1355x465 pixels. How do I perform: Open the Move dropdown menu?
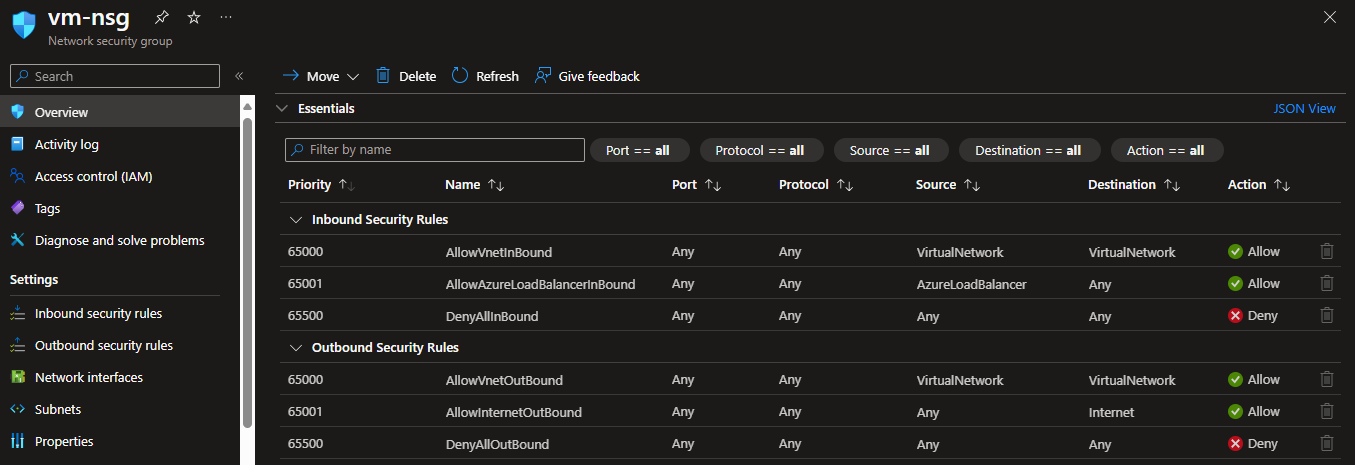pos(322,76)
